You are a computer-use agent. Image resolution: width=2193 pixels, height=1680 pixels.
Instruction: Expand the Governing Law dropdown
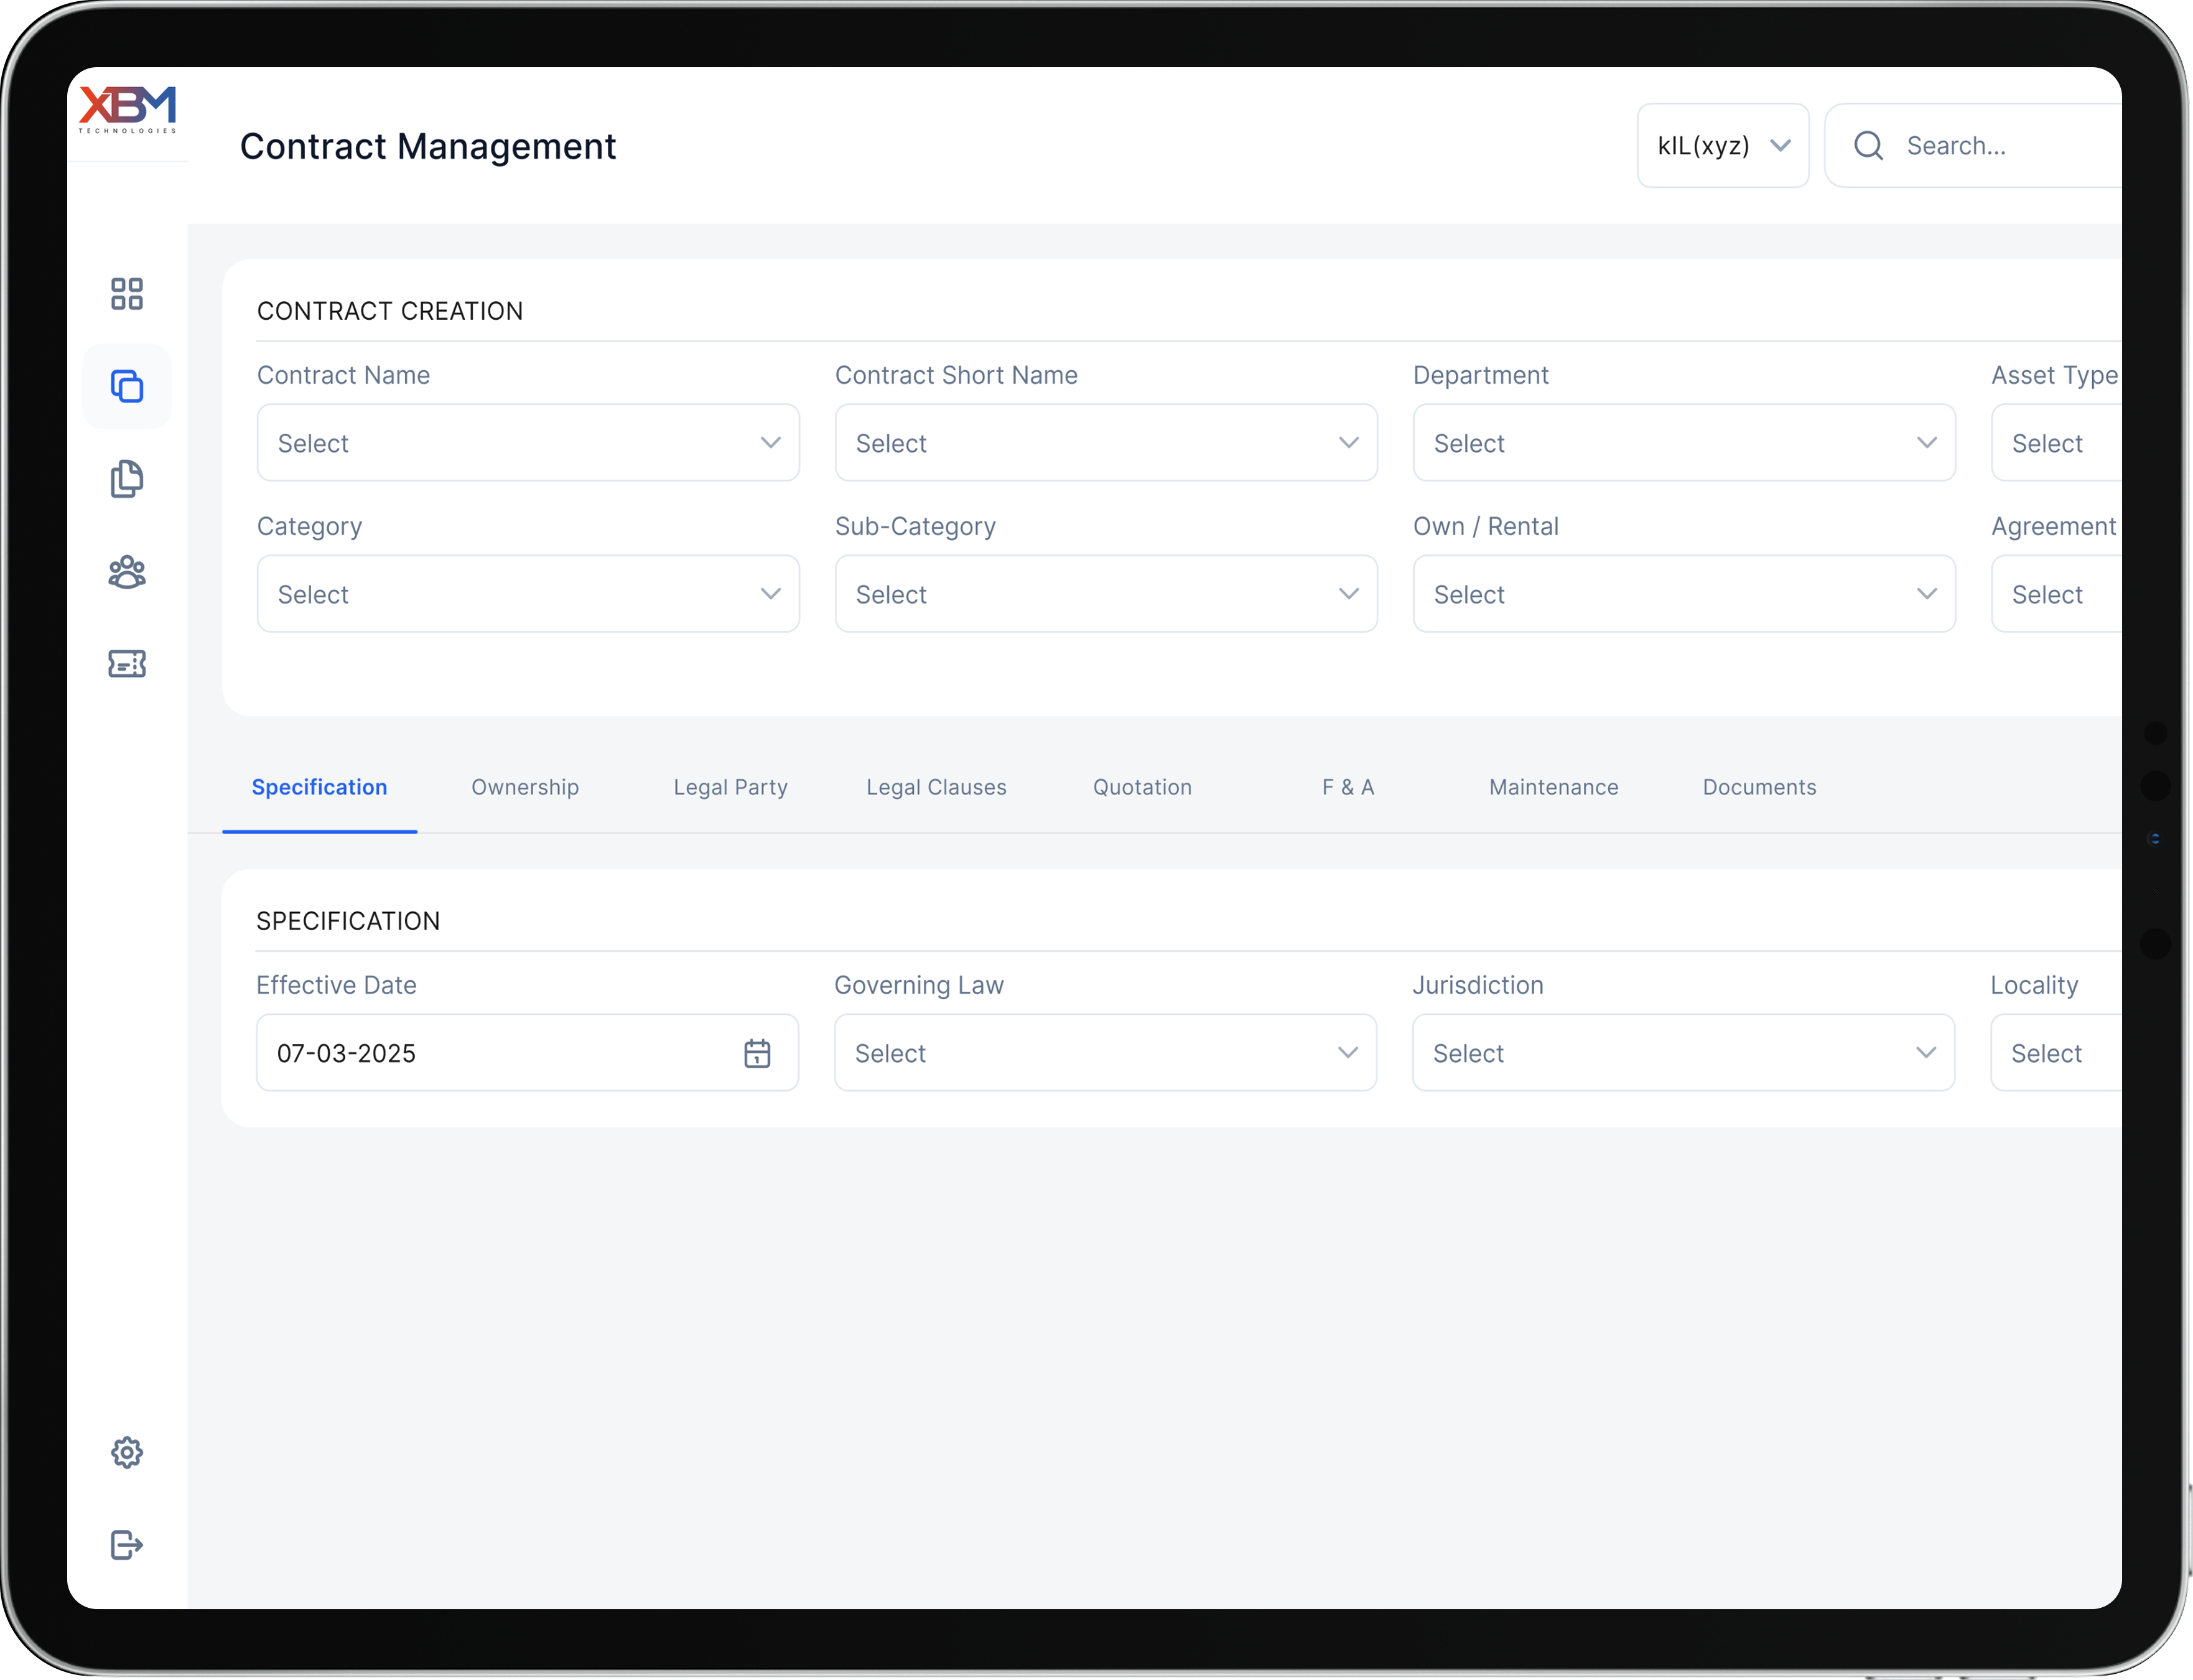tap(1104, 1053)
